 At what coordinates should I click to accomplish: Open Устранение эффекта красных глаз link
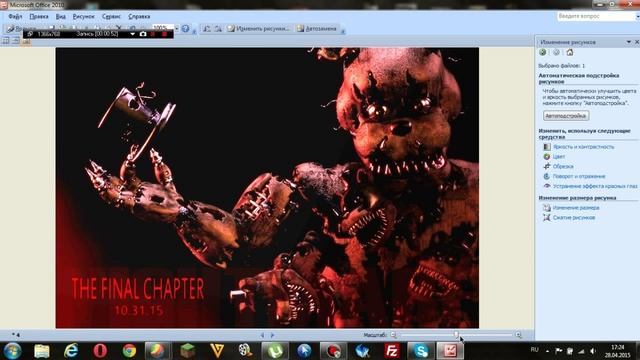tap(595, 186)
